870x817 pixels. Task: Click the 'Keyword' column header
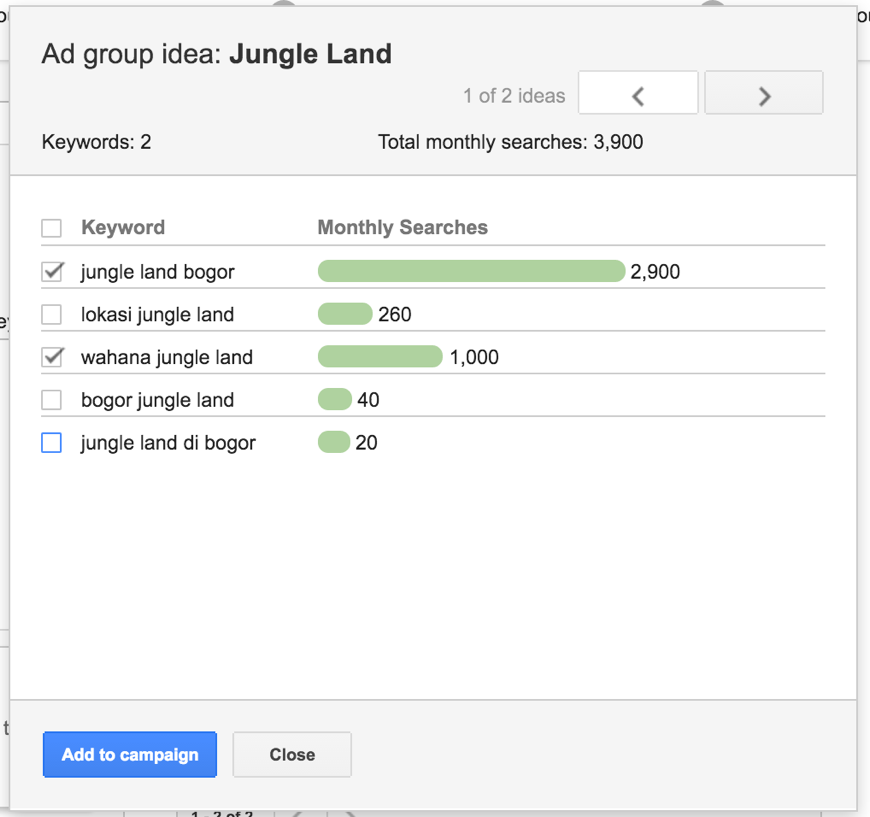coord(122,227)
